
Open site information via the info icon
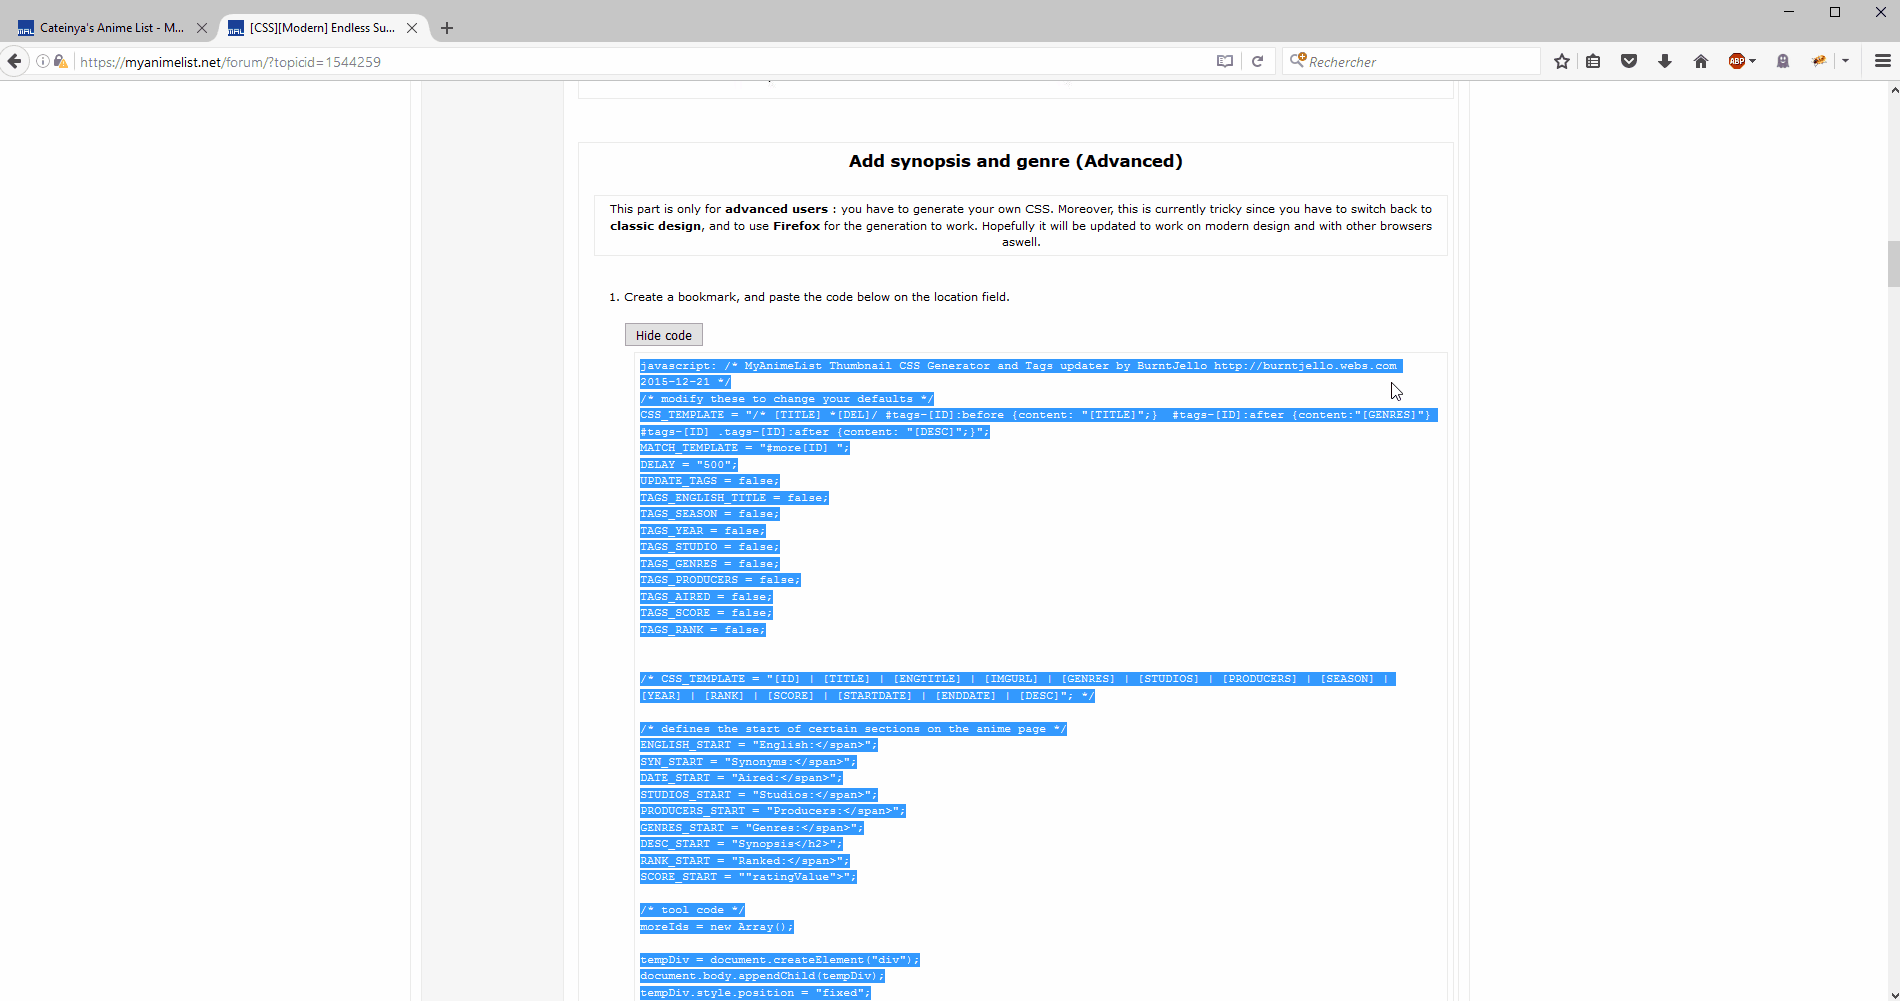43,61
